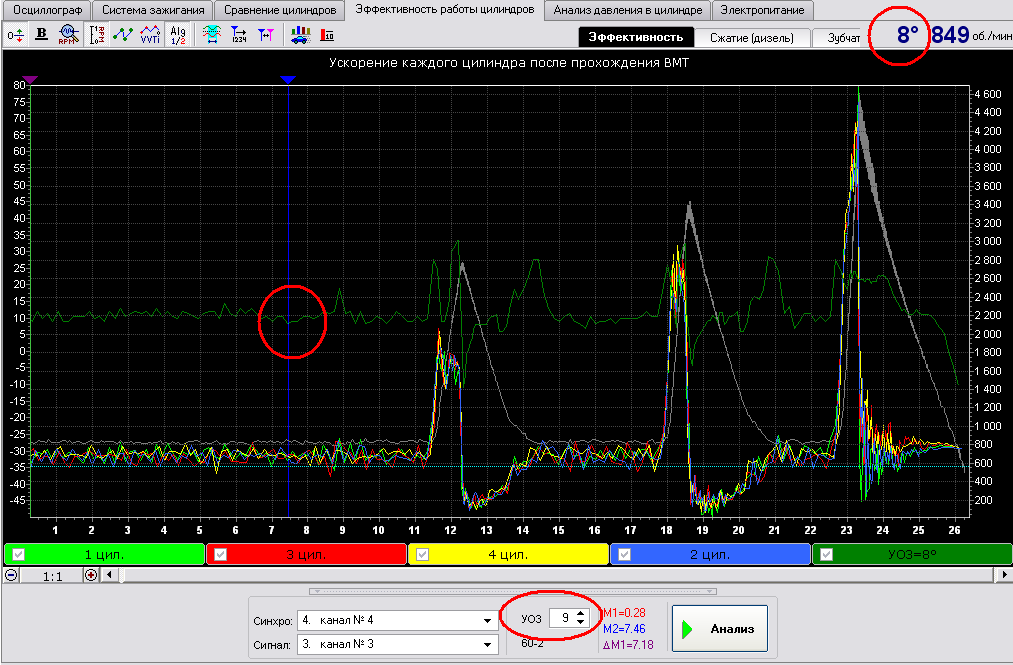Open the Электропитание tab
This screenshot has width=1013, height=665.
pyautogui.click(x=762, y=10)
